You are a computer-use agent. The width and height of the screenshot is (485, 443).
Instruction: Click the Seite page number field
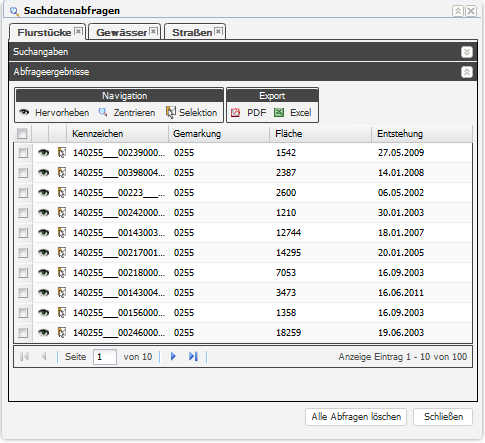point(105,357)
